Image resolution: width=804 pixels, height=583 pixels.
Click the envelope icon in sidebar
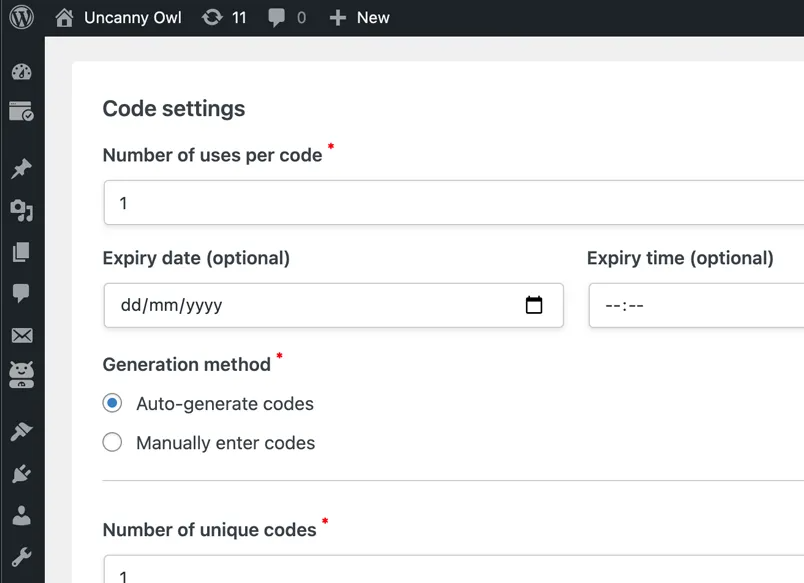point(21,335)
